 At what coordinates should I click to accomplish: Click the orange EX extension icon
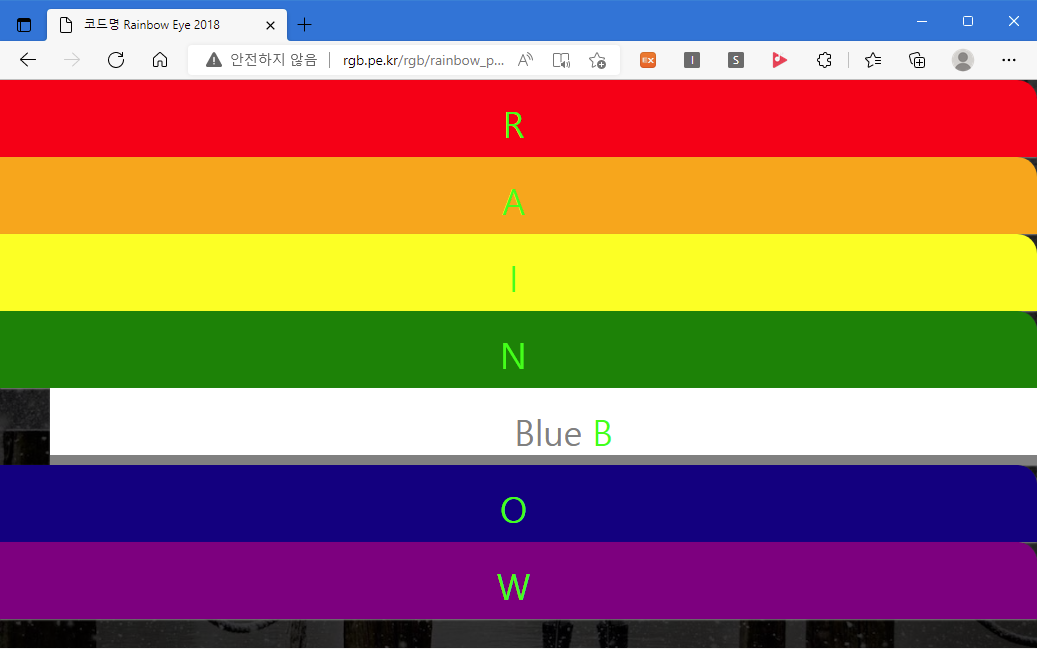tap(648, 60)
